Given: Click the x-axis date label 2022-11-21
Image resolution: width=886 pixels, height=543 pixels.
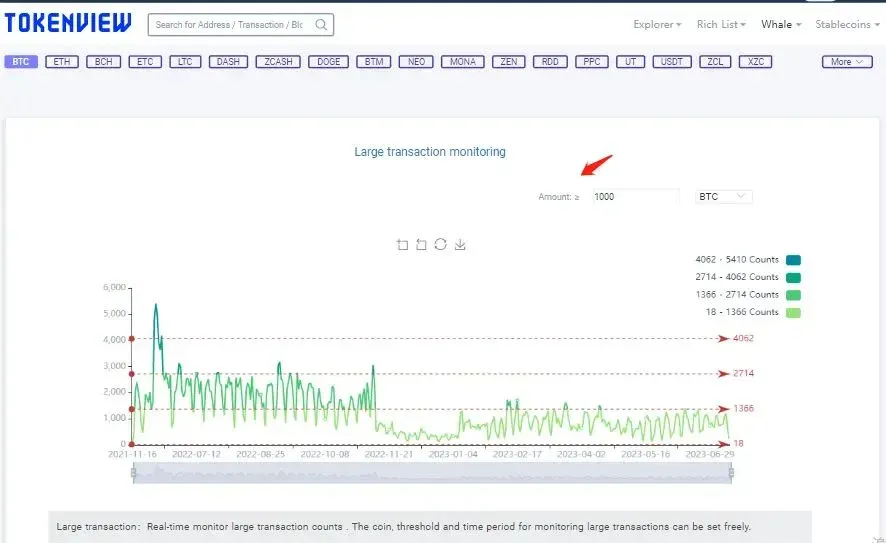Looking at the screenshot, I should [389, 454].
